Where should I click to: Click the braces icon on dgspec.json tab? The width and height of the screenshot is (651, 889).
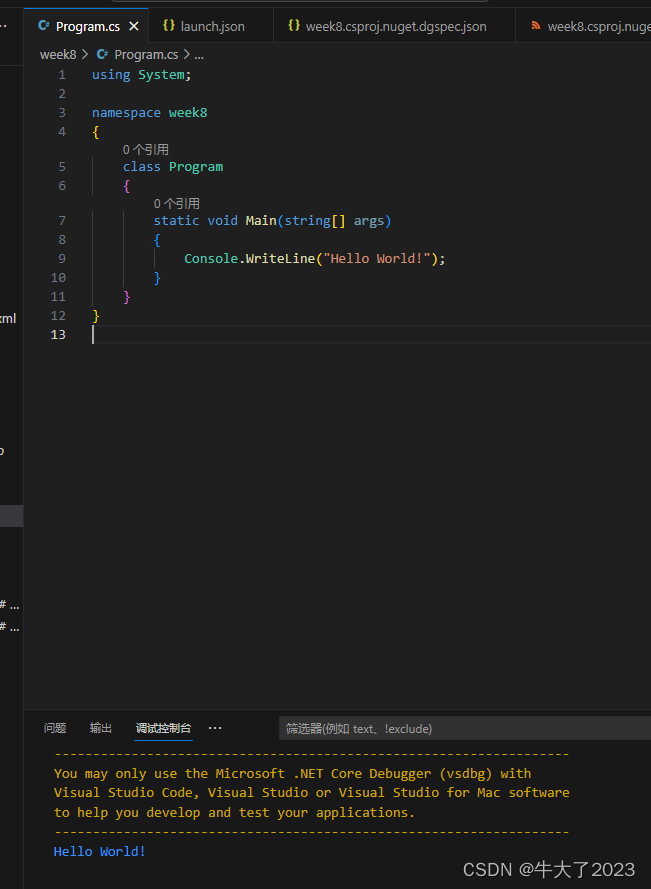(294, 26)
